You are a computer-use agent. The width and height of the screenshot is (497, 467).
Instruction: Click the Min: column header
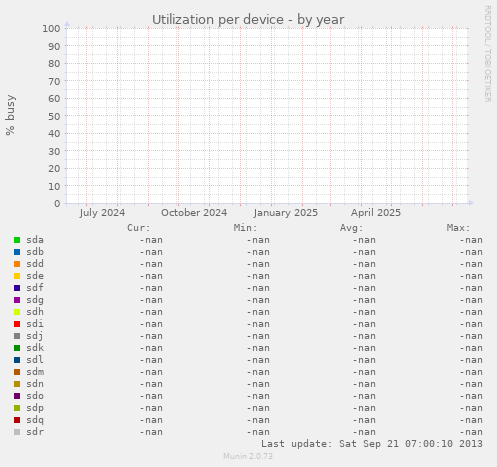click(x=245, y=228)
